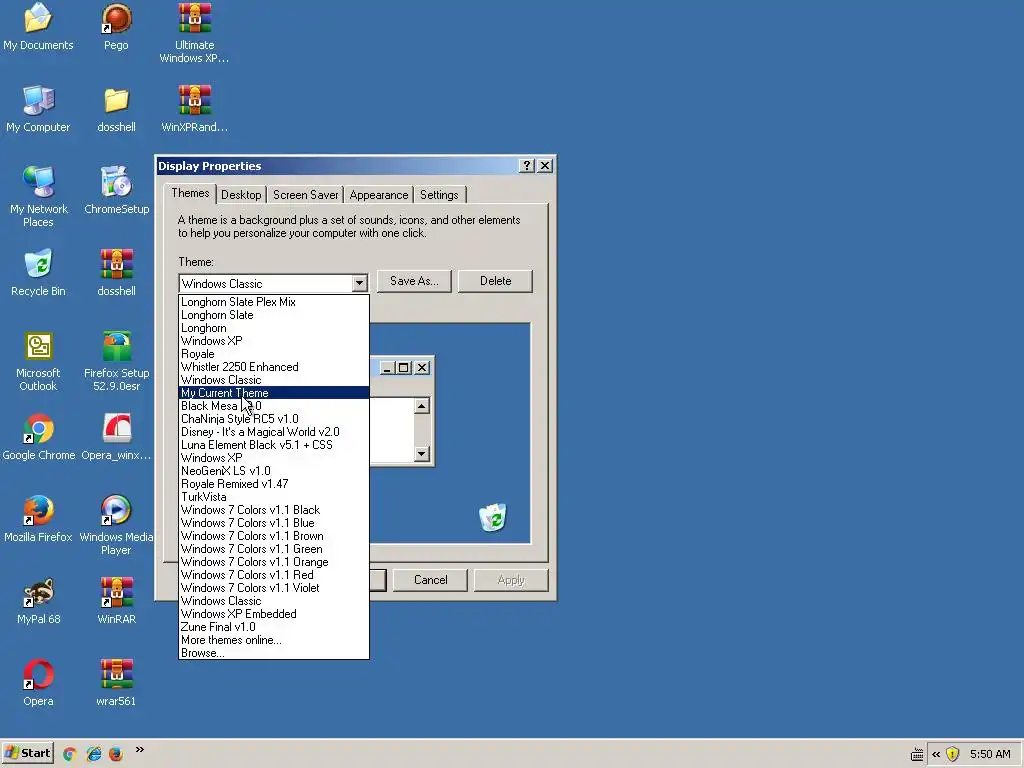1024x768 pixels.
Task: Click the Save As... button
Action: pos(414,281)
